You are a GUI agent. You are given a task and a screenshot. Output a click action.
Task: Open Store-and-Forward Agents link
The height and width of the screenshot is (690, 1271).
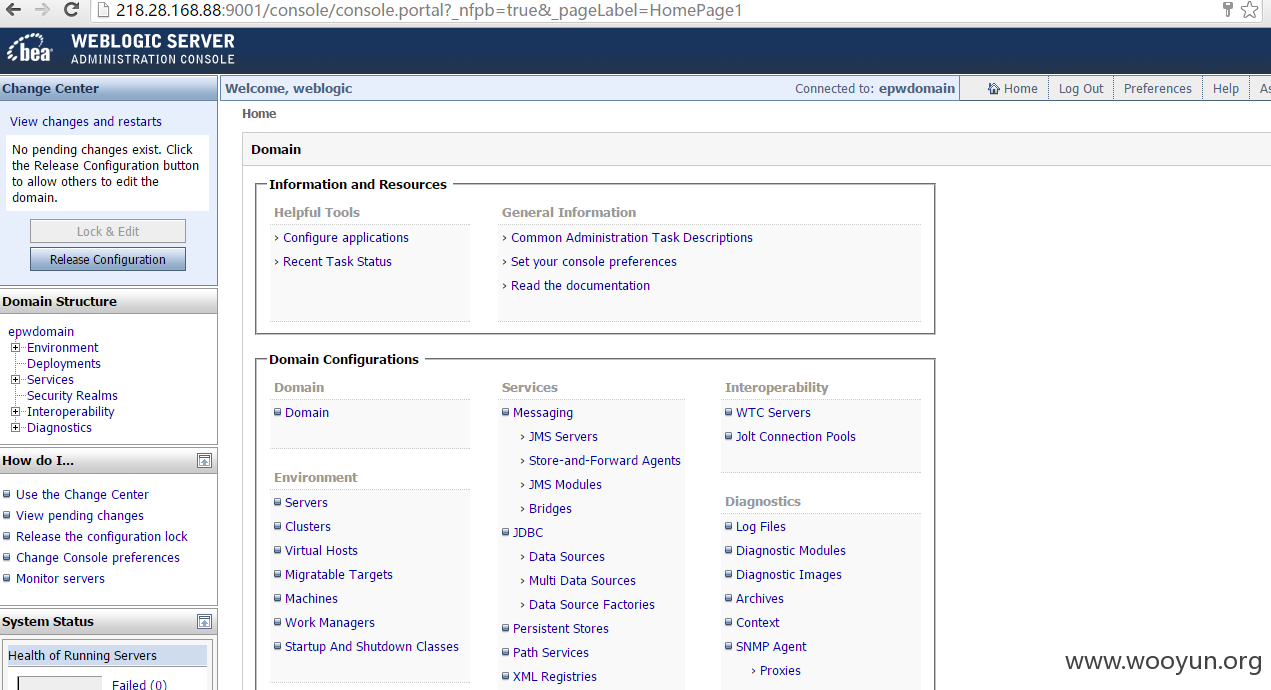pyautogui.click(x=605, y=461)
